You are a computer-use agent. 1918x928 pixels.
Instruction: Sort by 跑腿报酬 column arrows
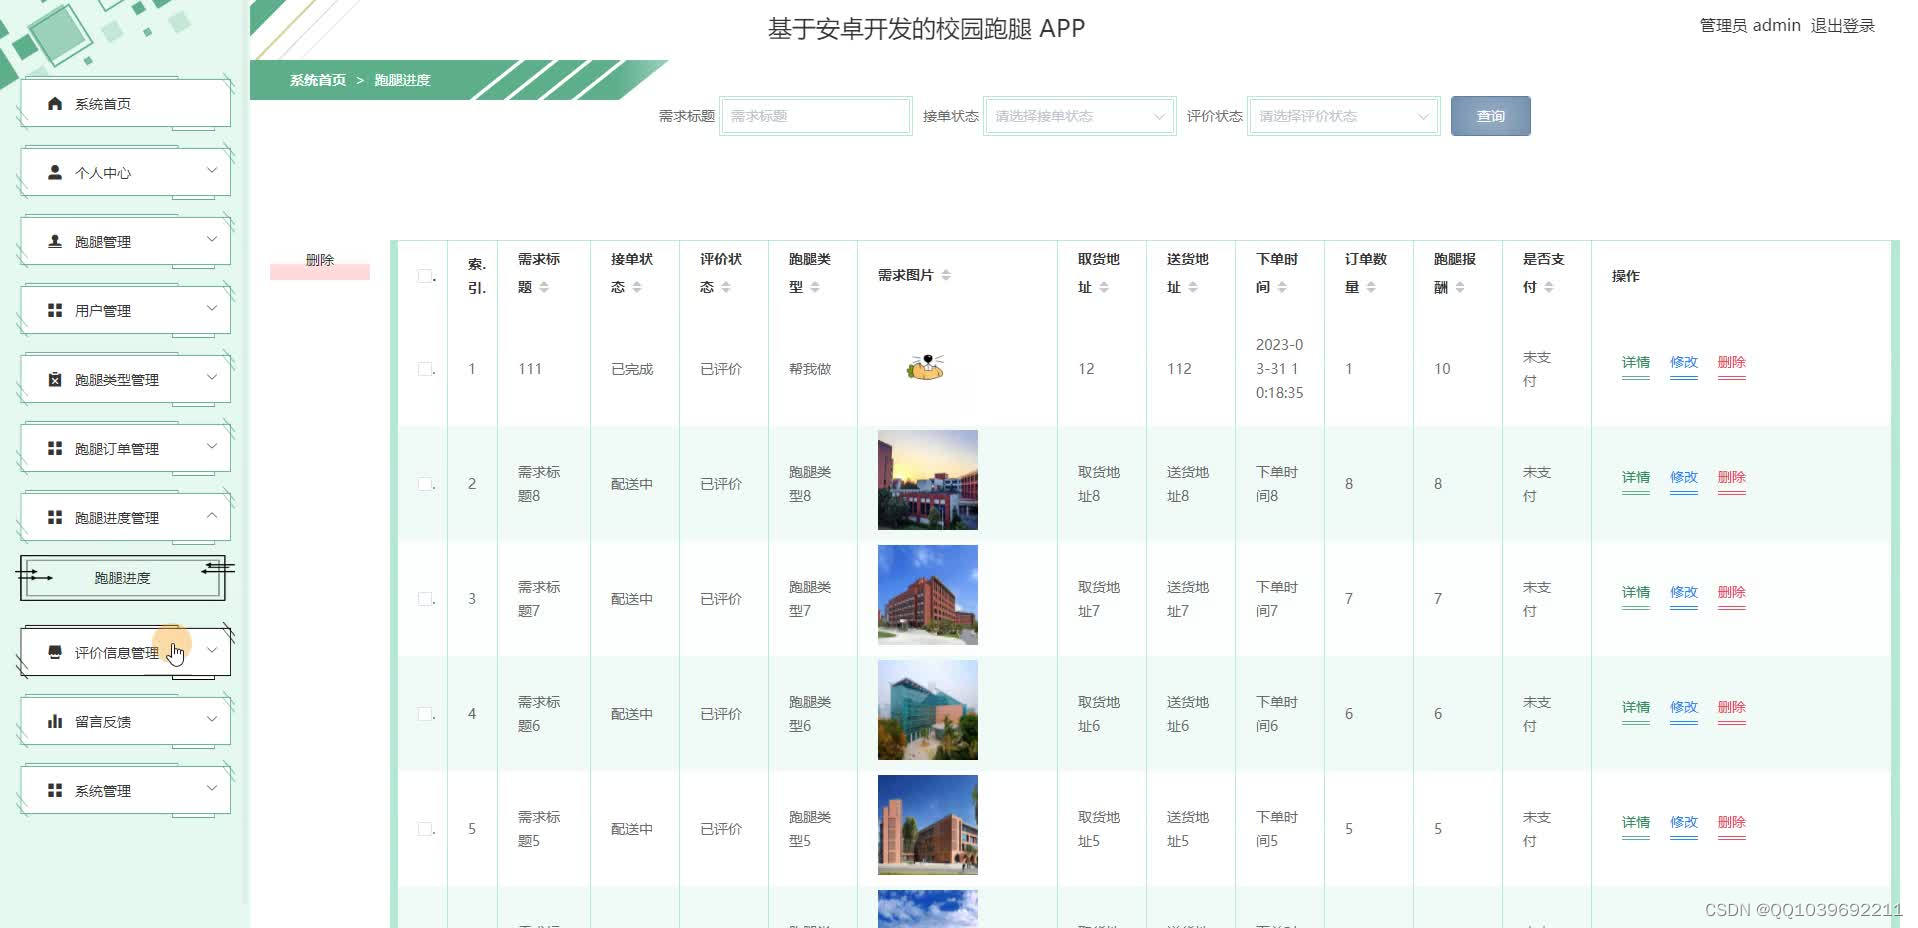coord(1460,287)
